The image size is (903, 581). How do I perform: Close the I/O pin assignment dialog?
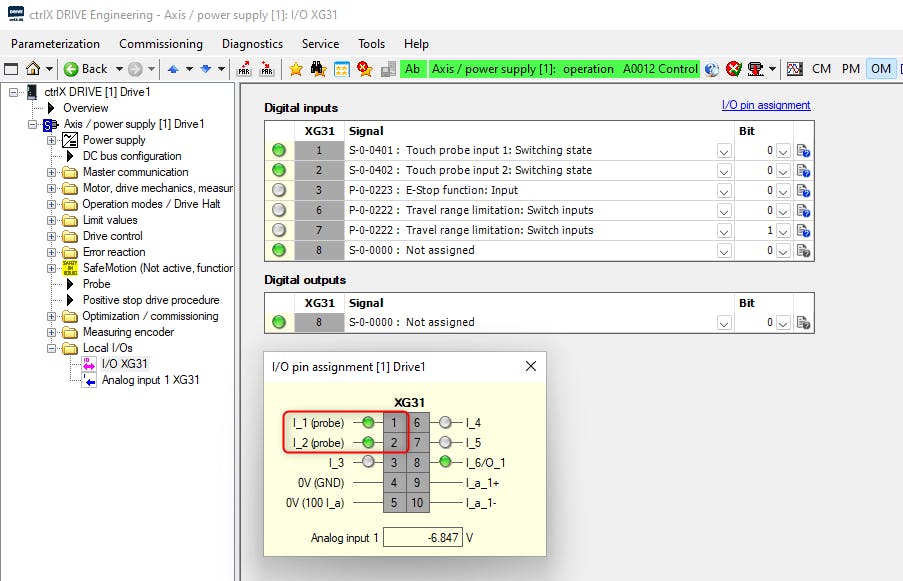(531, 366)
